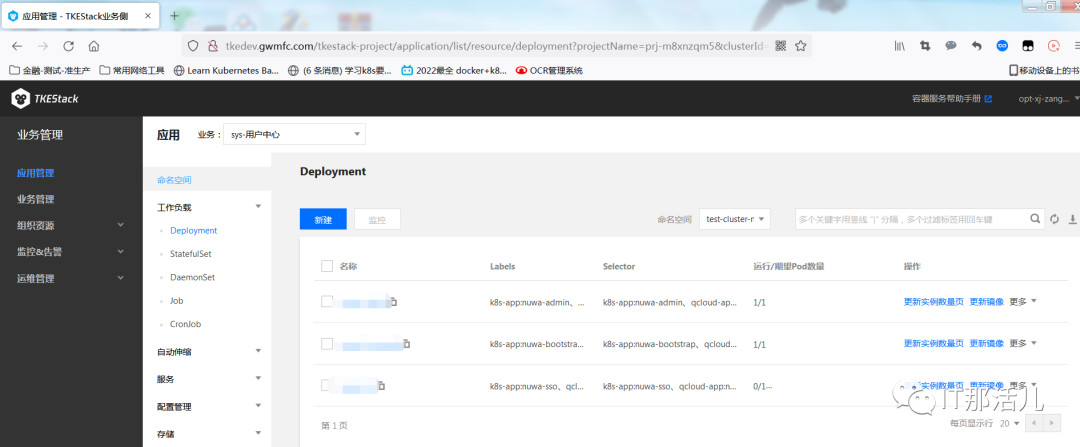Open the blue infinity extension icon
This screenshot has width=1080, height=447.
pyautogui.click(x=1002, y=46)
